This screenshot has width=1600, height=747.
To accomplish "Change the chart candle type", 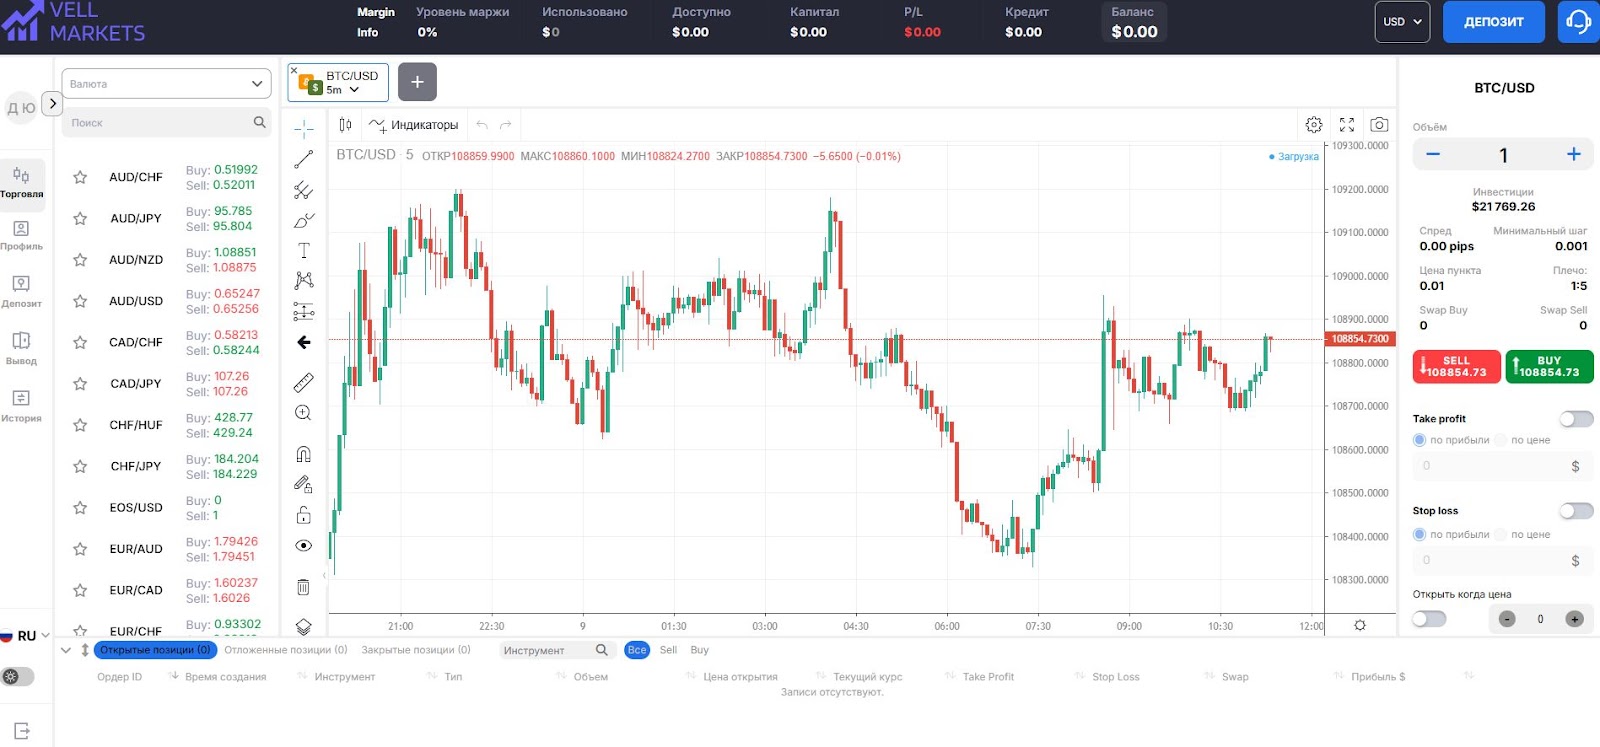I will (x=345, y=125).
